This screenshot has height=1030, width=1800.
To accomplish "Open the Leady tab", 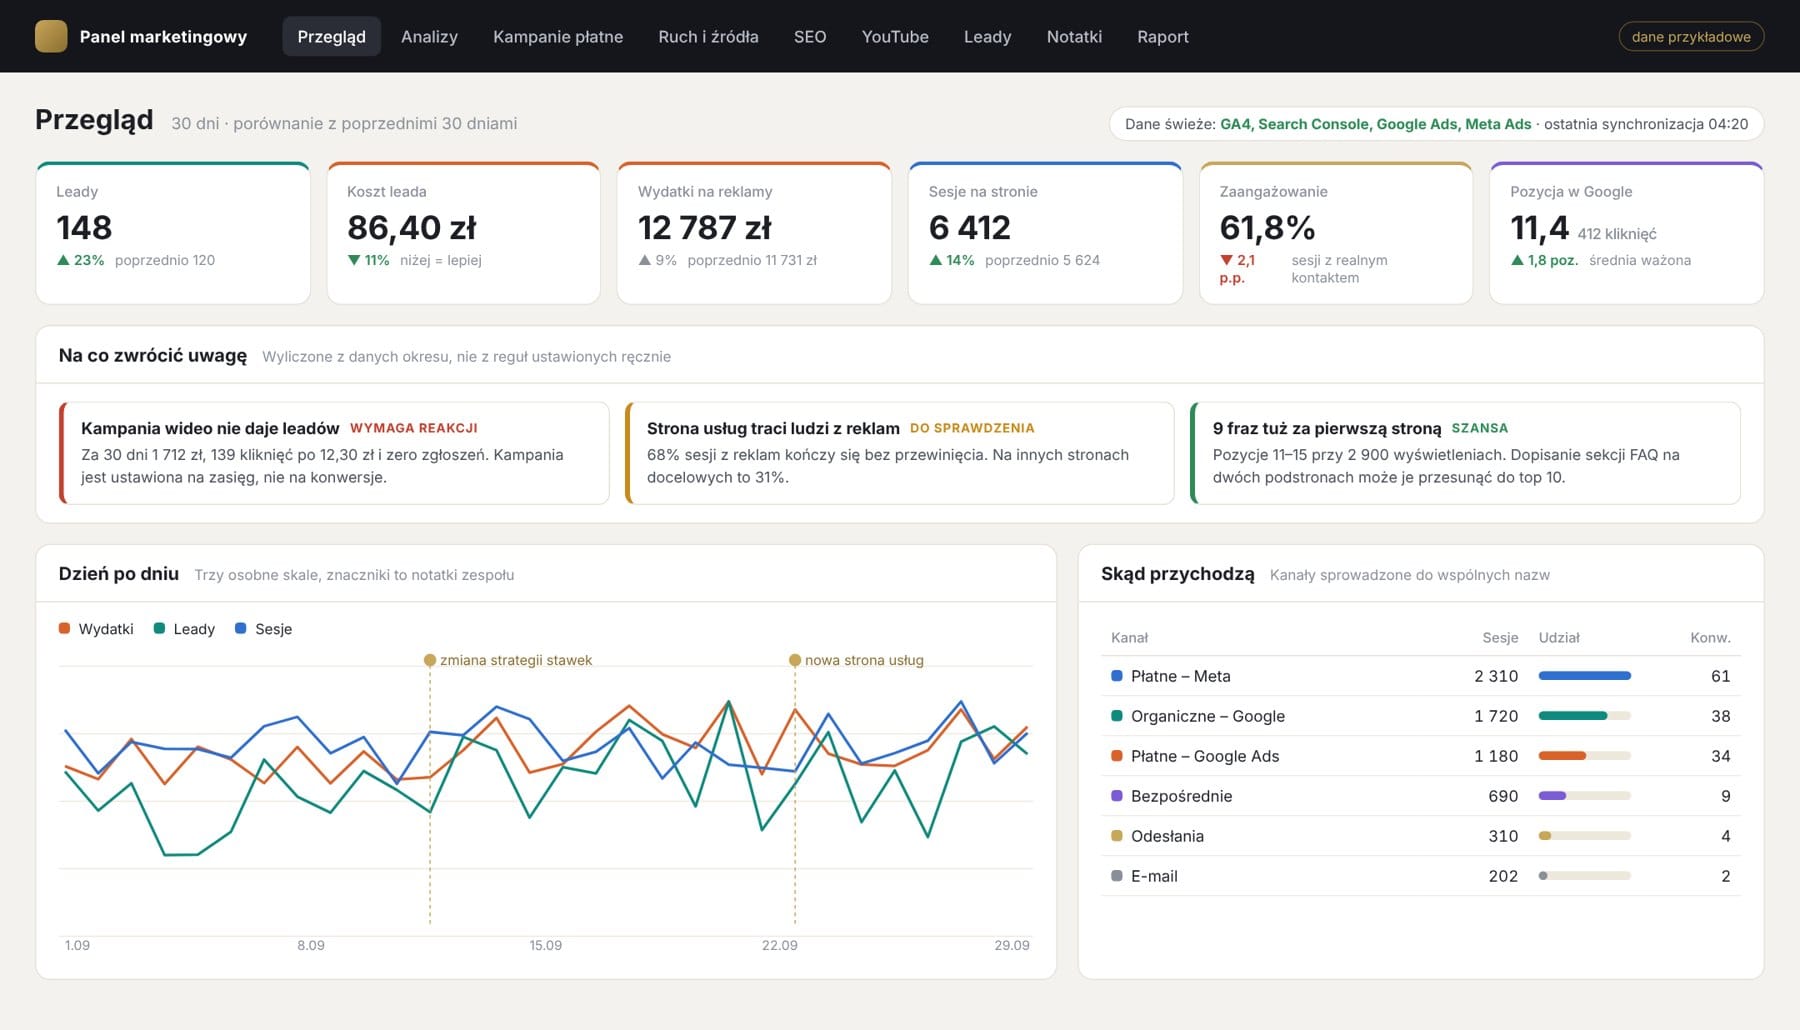I will click(x=987, y=36).
